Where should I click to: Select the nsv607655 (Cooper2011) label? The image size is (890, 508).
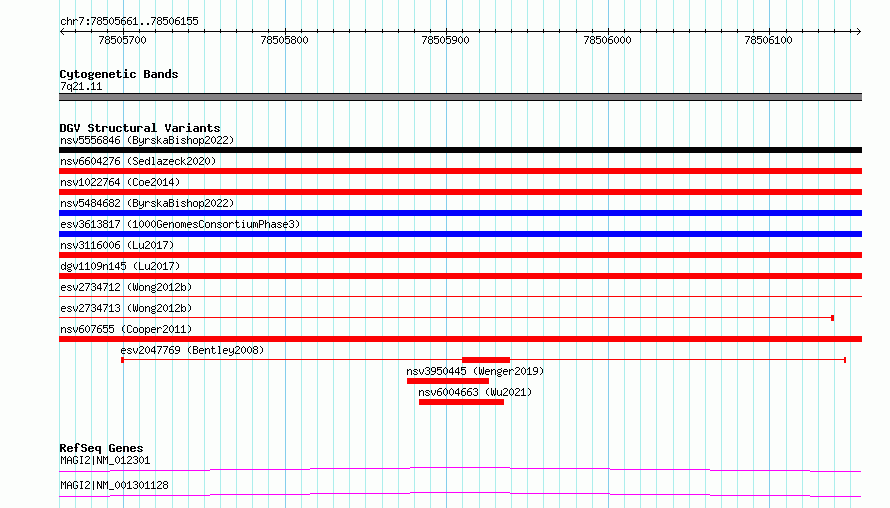click(126, 329)
